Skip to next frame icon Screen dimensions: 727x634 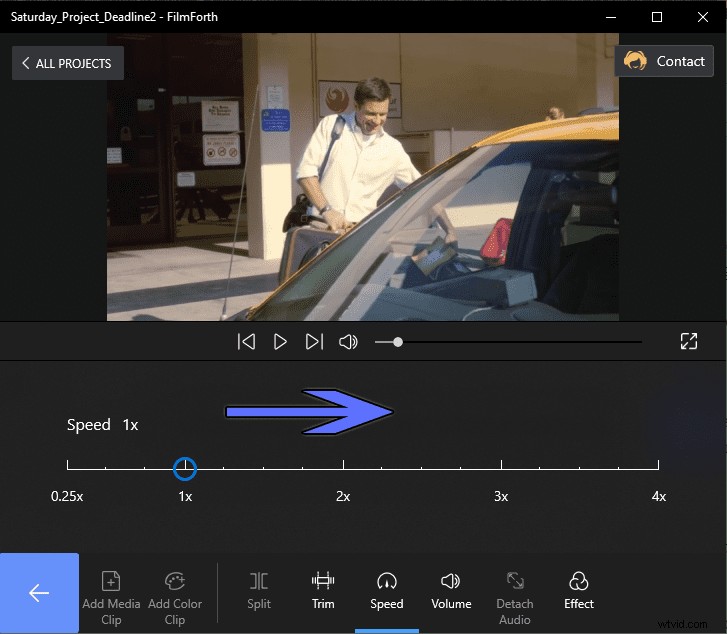pos(314,342)
